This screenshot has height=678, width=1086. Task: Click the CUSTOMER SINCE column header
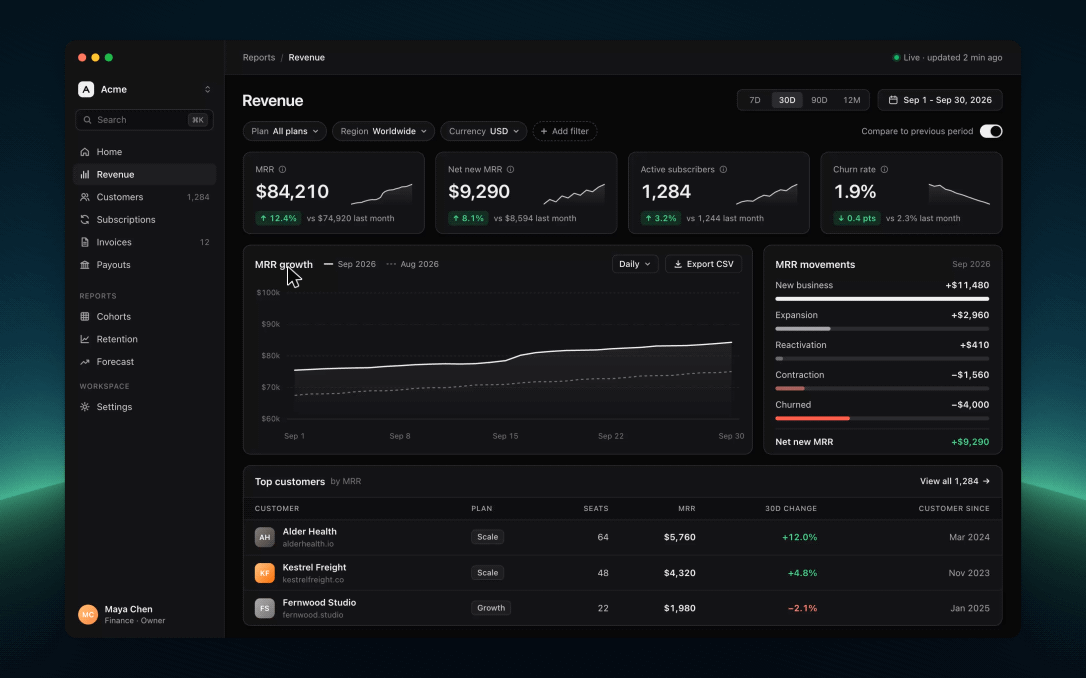(954, 508)
